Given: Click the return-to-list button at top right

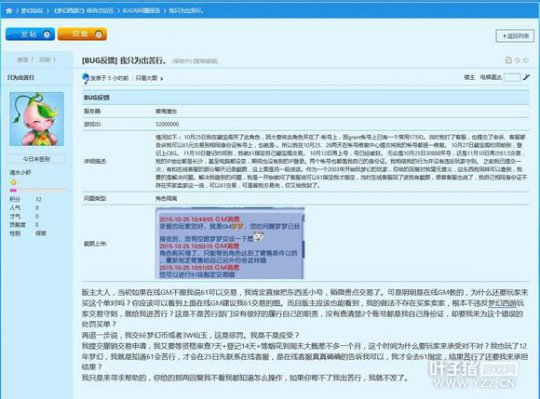Looking at the screenshot, I should [x=515, y=36].
